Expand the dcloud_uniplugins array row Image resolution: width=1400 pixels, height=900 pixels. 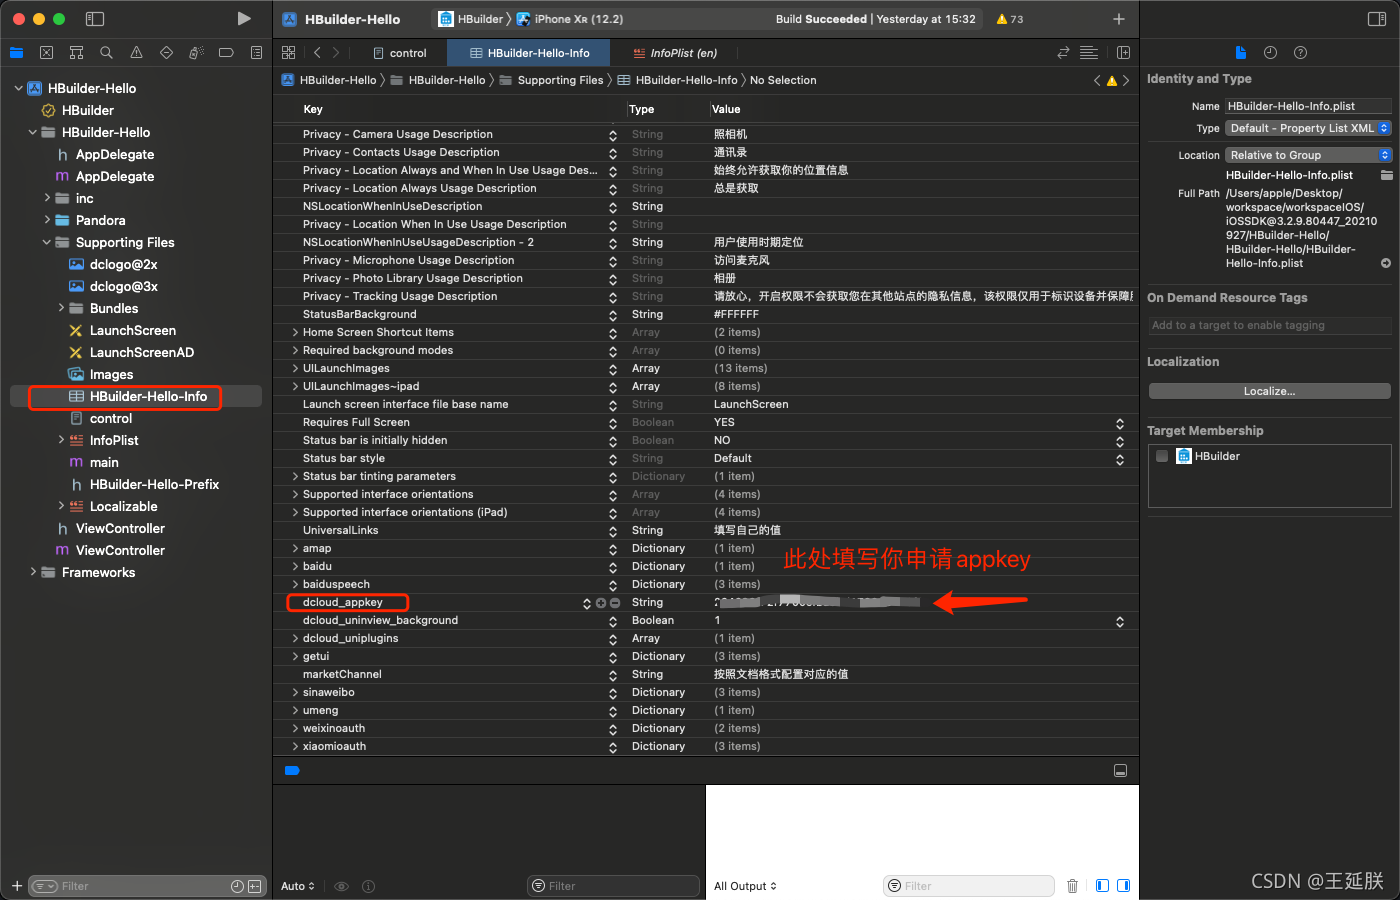(x=295, y=638)
